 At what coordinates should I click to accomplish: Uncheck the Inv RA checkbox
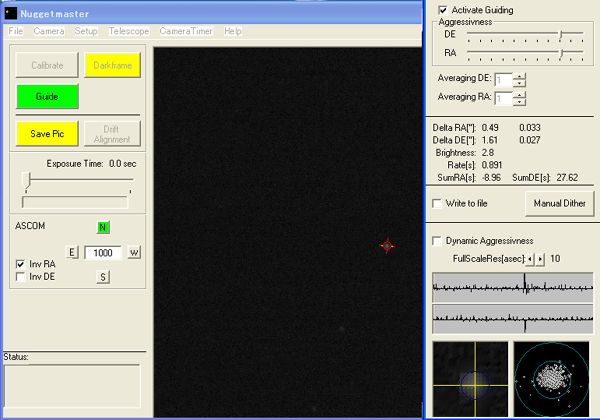pyautogui.click(x=22, y=264)
